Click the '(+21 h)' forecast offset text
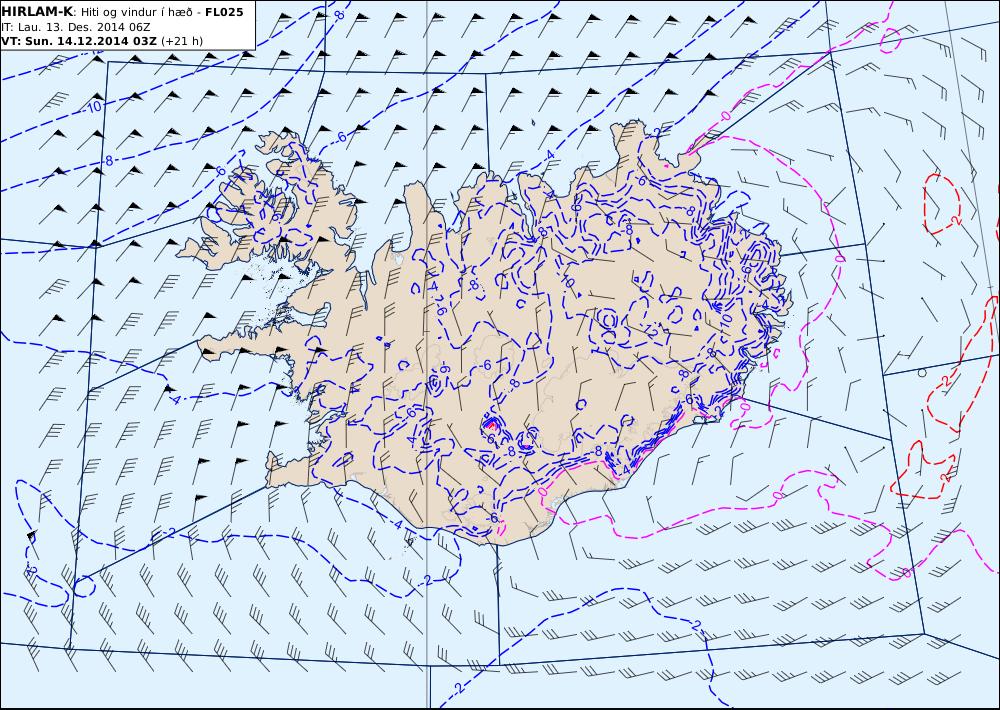The image size is (1000, 710). click(182, 41)
